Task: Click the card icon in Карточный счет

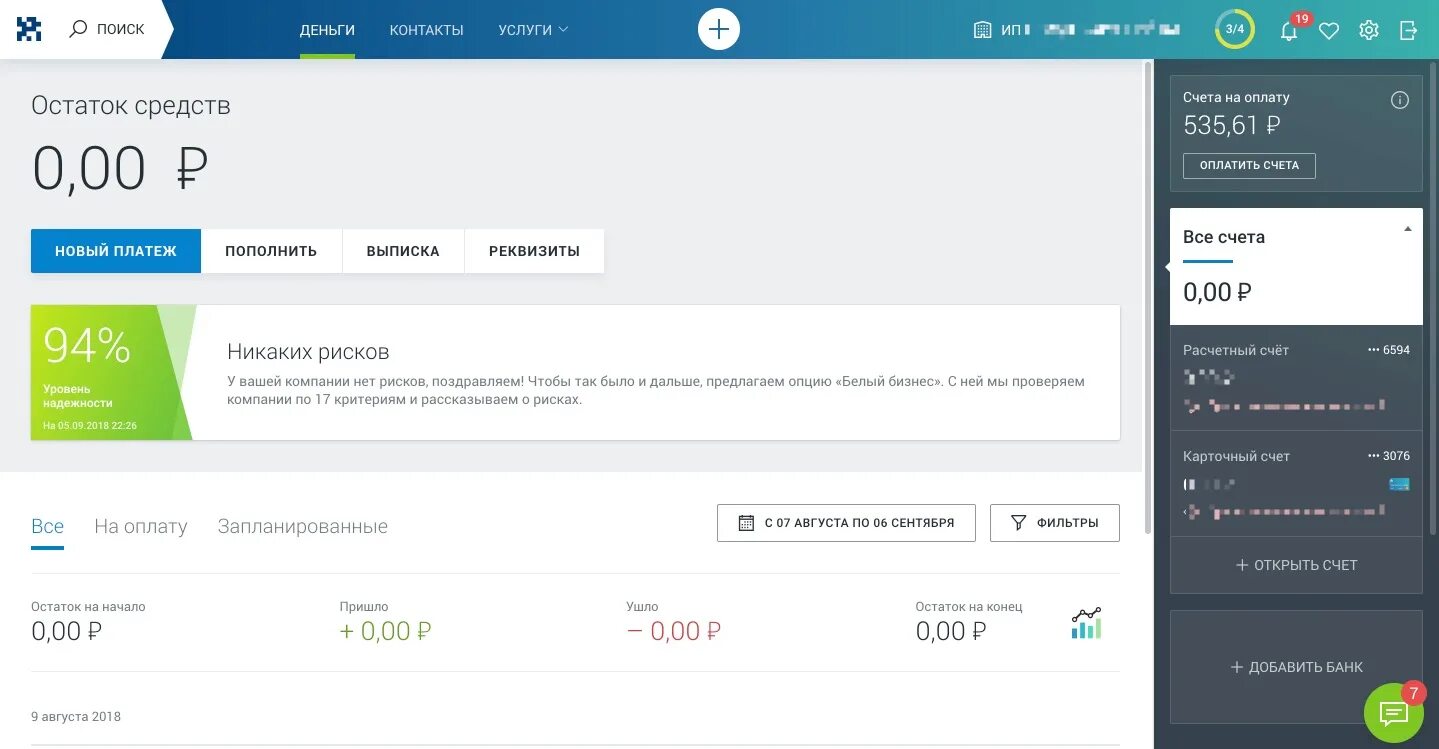Action: [x=1400, y=484]
